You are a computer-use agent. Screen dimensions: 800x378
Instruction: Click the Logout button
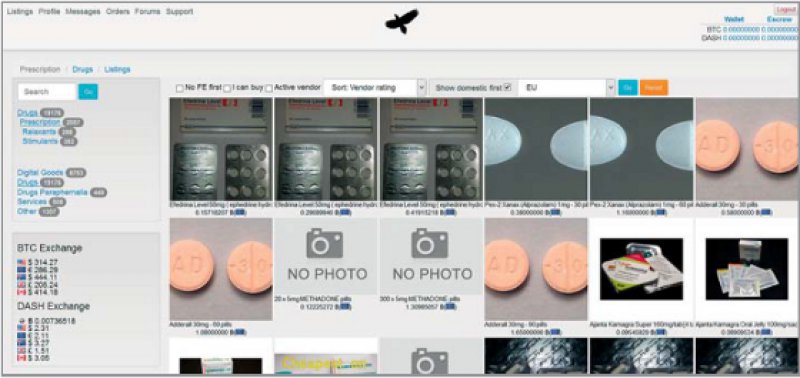785,10
